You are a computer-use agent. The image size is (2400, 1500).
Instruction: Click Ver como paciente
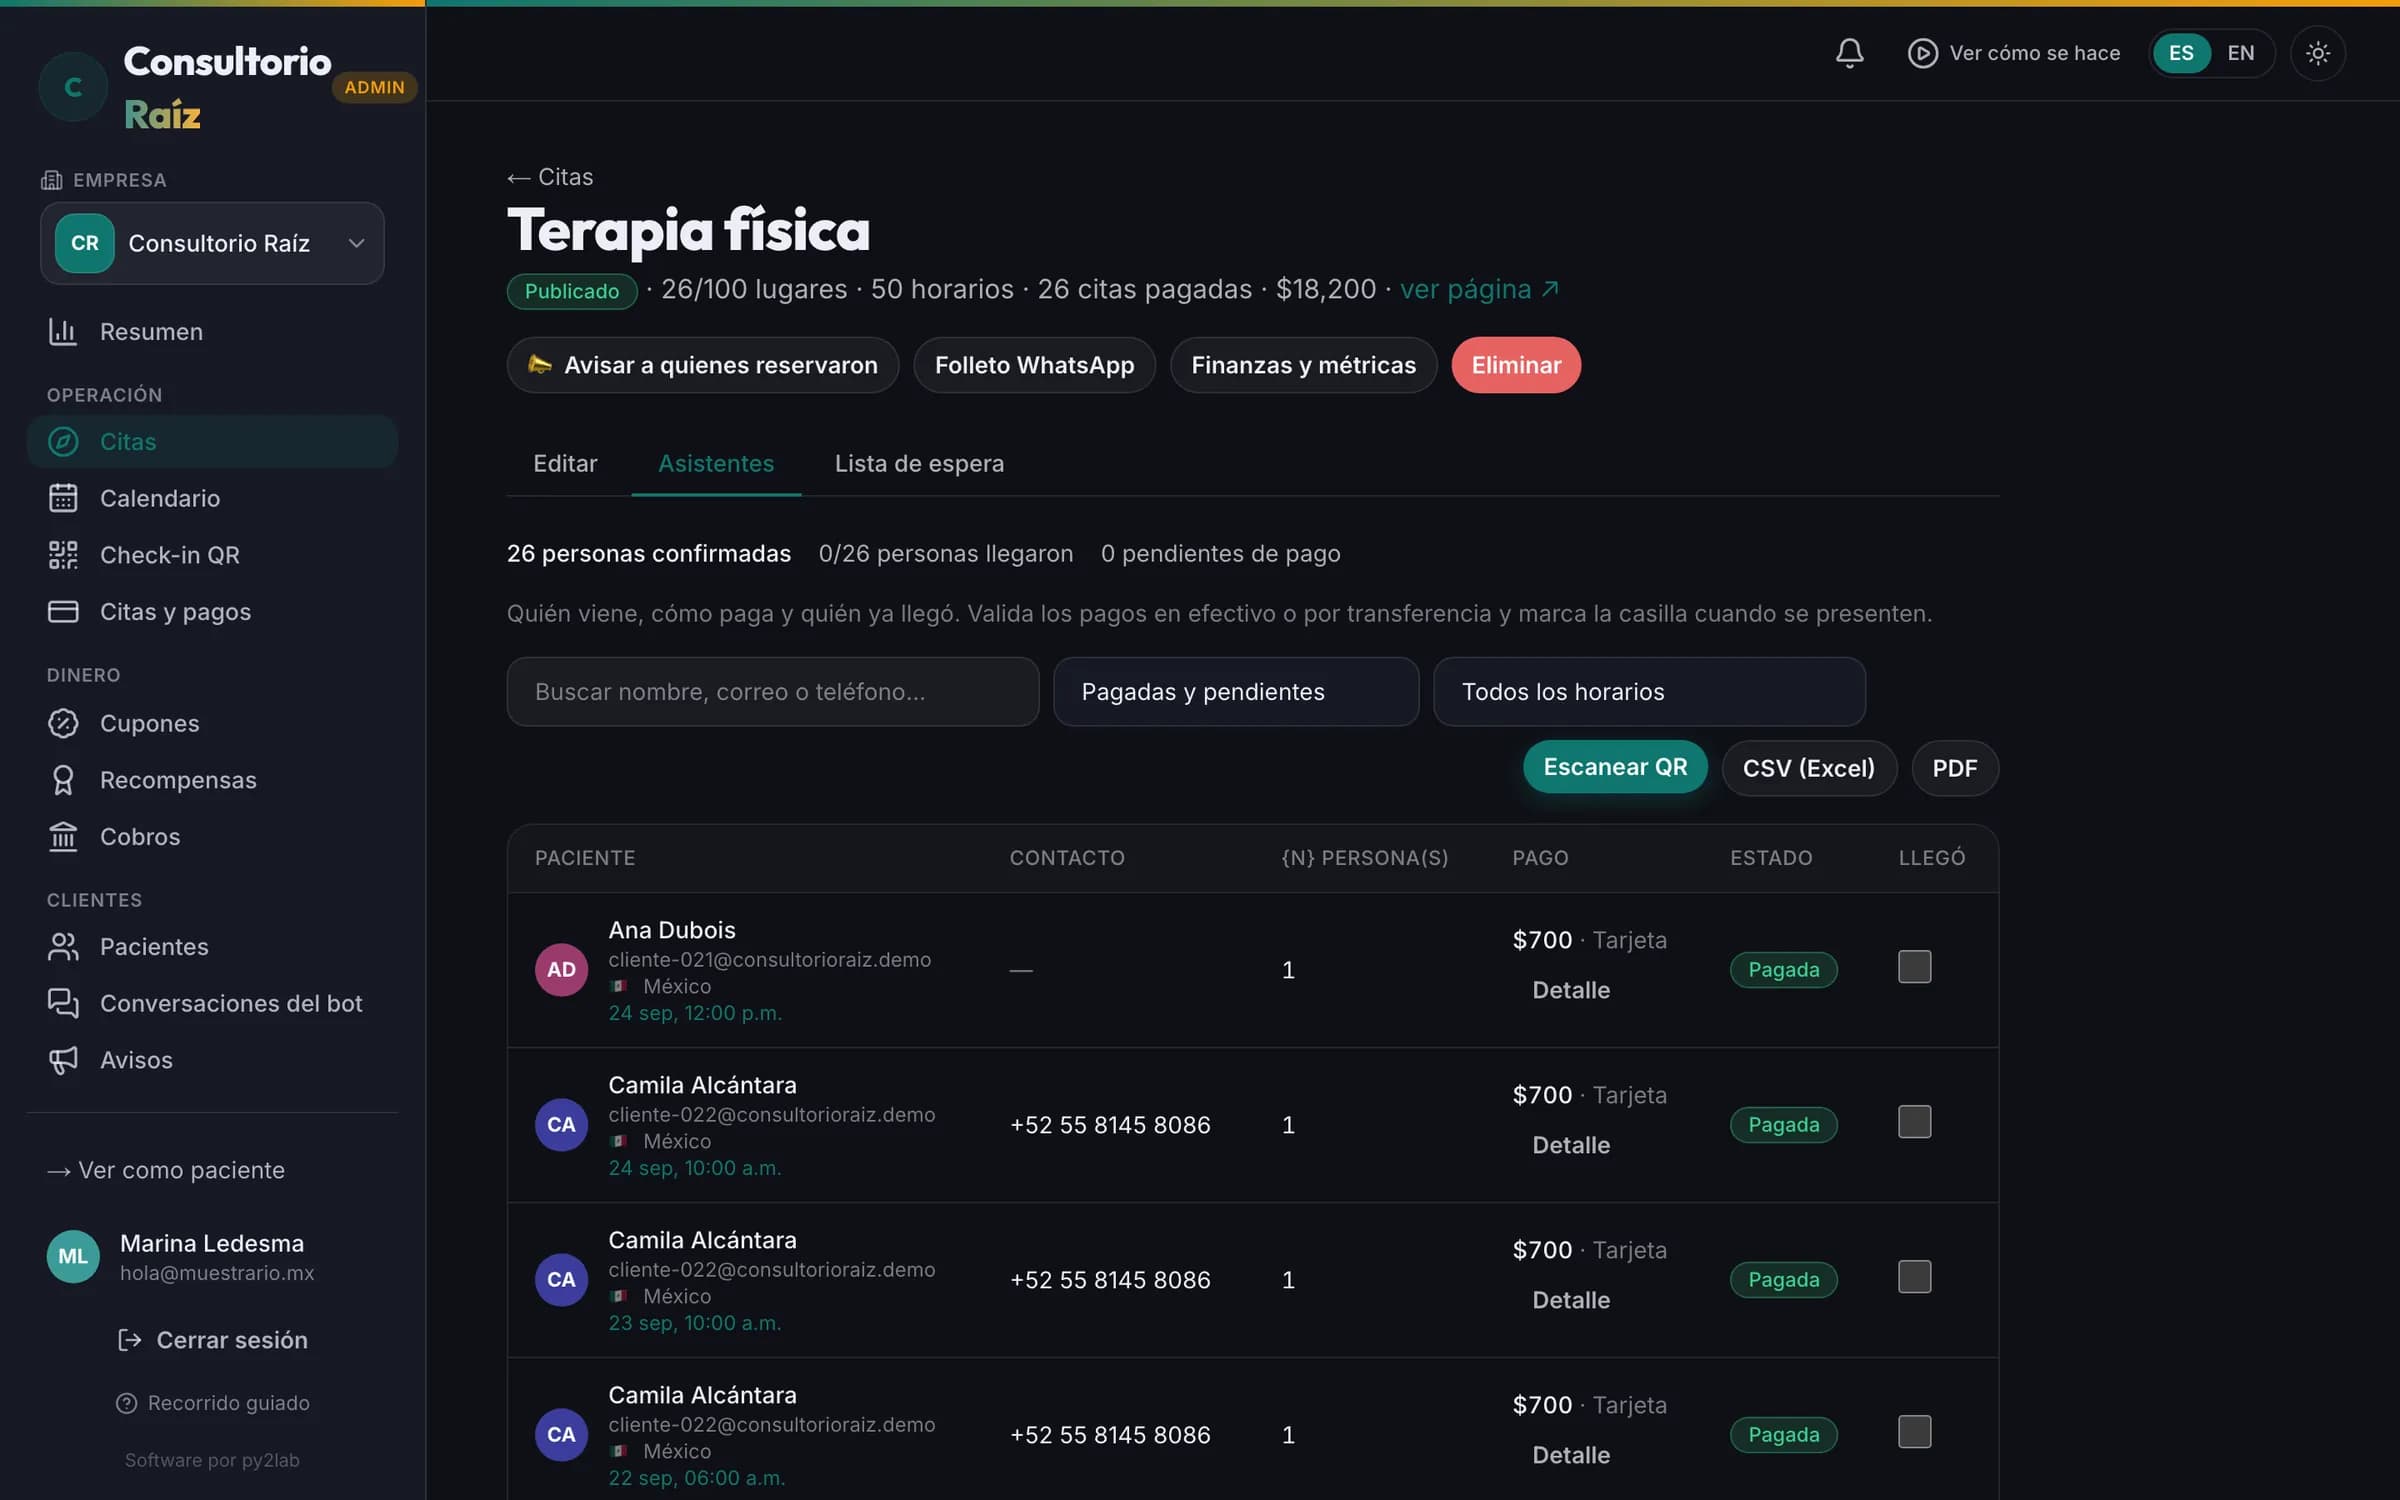[166, 1171]
